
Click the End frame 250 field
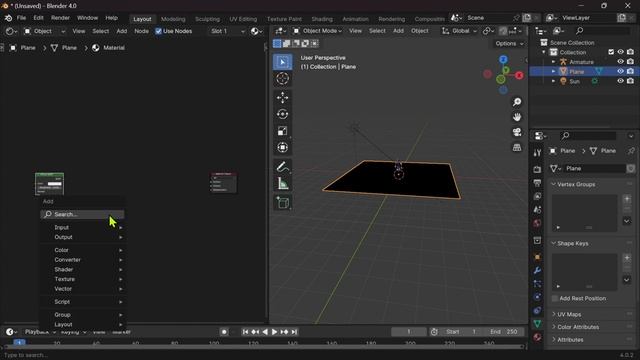[504, 332]
